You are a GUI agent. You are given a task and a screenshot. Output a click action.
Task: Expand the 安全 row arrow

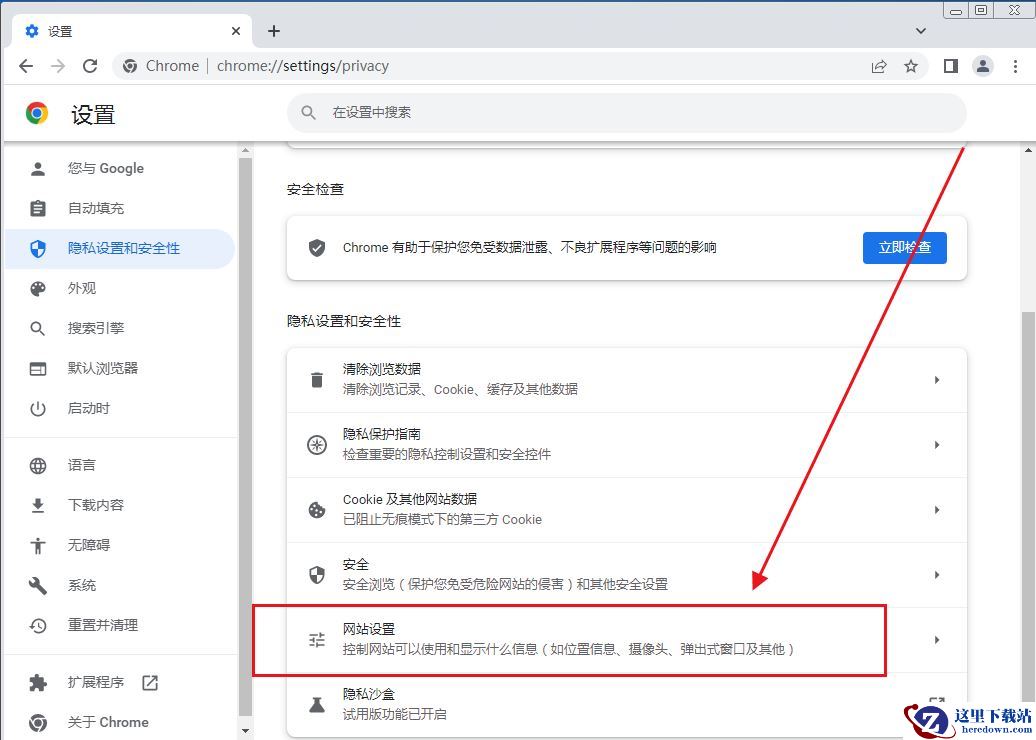pos(937,575)
